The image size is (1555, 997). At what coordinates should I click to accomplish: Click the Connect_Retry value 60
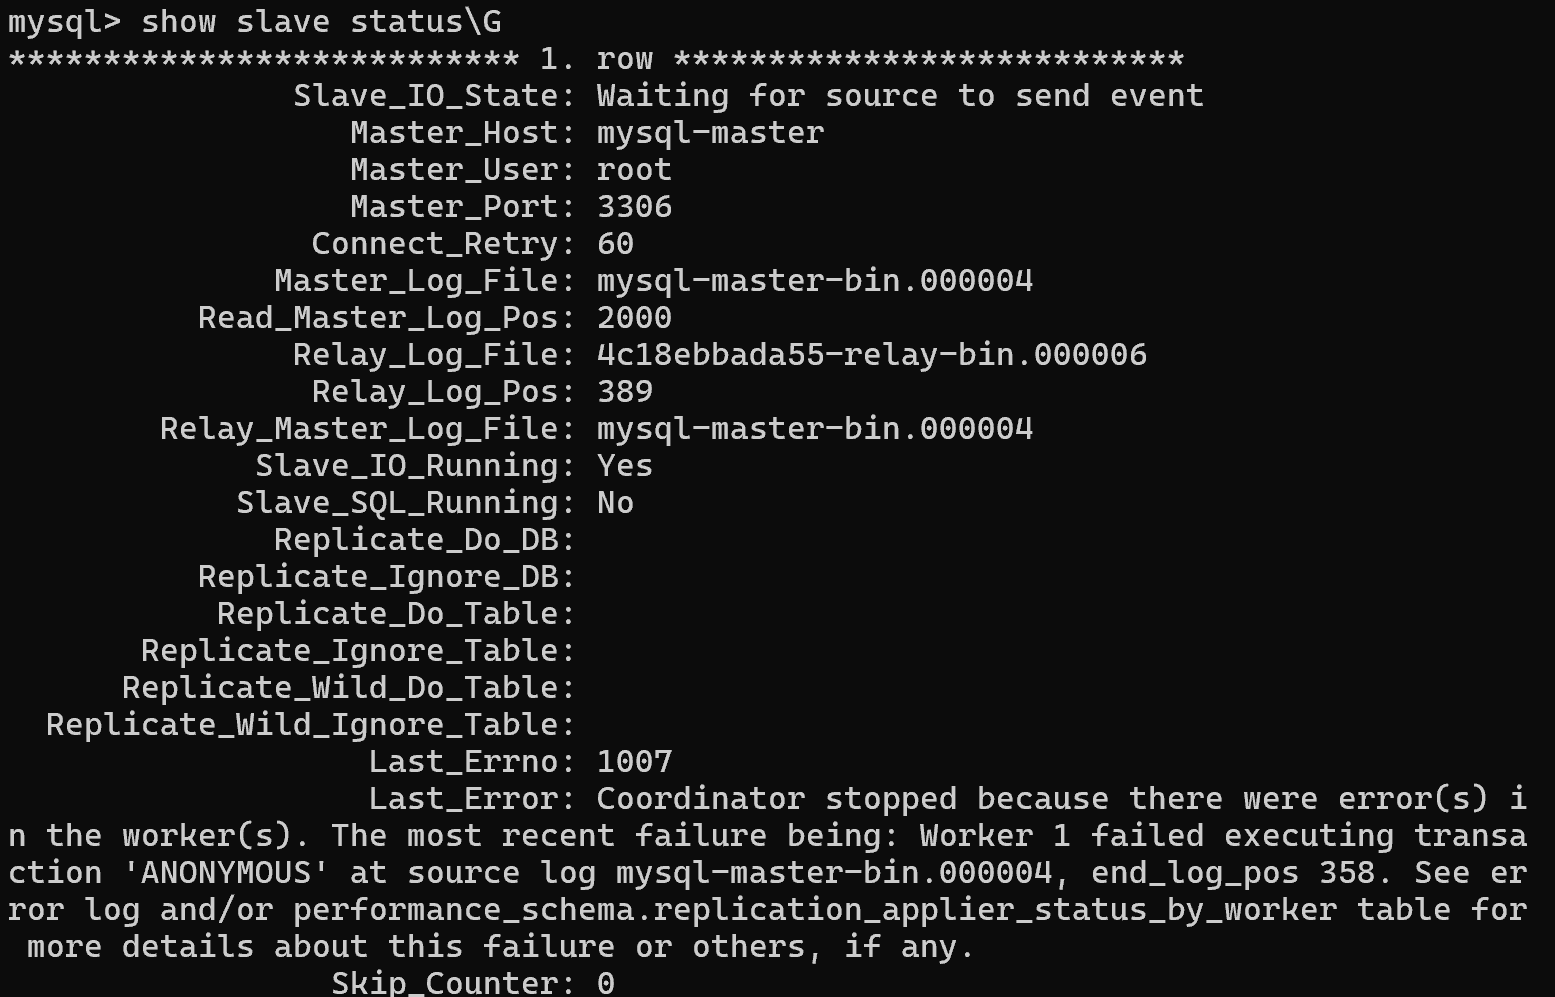615,244
